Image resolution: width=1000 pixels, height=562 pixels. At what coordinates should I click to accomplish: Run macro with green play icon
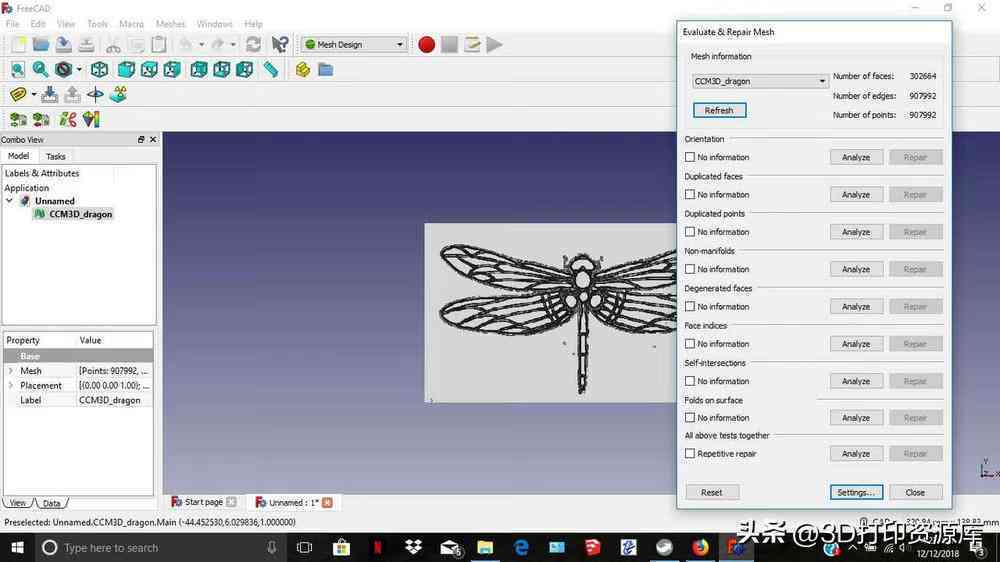click(494, 44)
